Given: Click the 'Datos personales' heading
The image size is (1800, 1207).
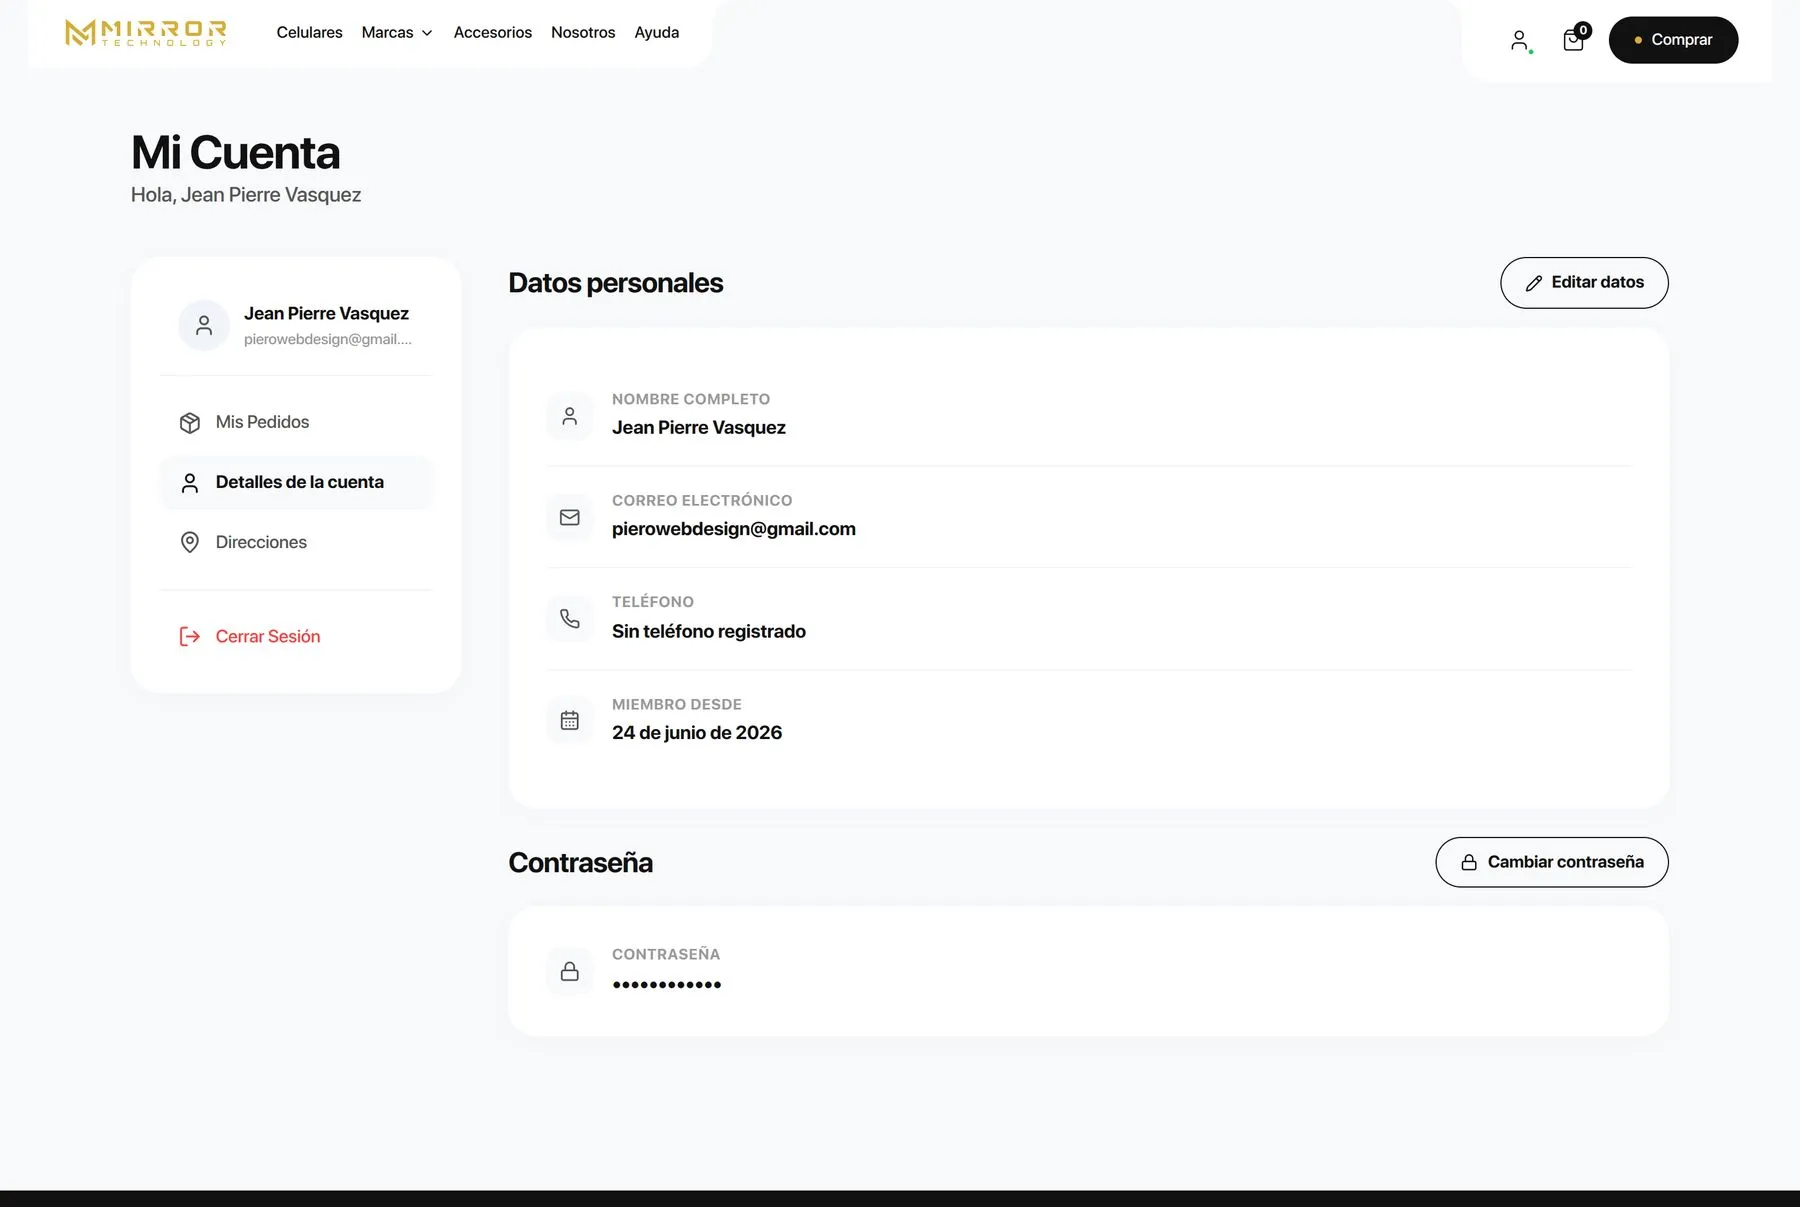Looking at the screenshot, I should click(x=616, y=283).
